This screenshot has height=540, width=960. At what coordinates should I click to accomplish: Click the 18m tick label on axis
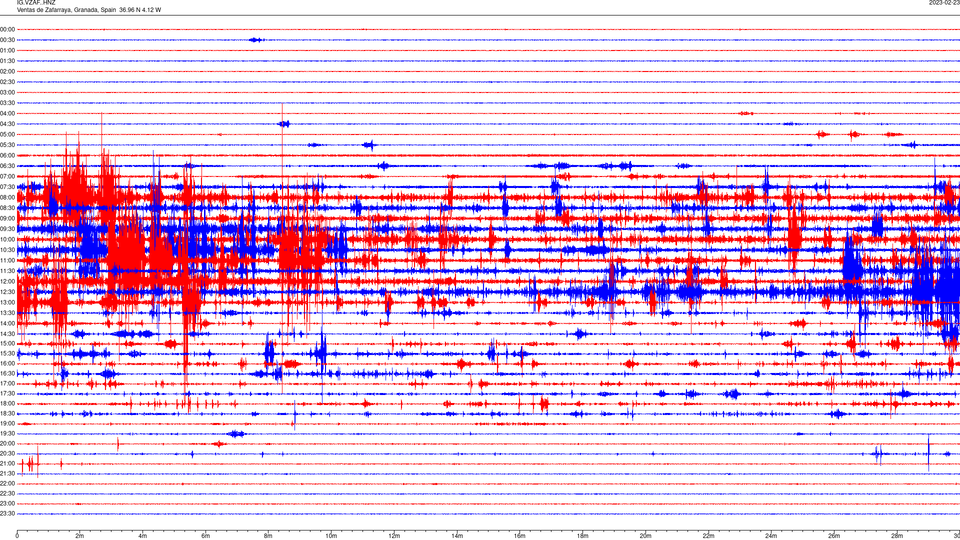click(x=583, y=536)
